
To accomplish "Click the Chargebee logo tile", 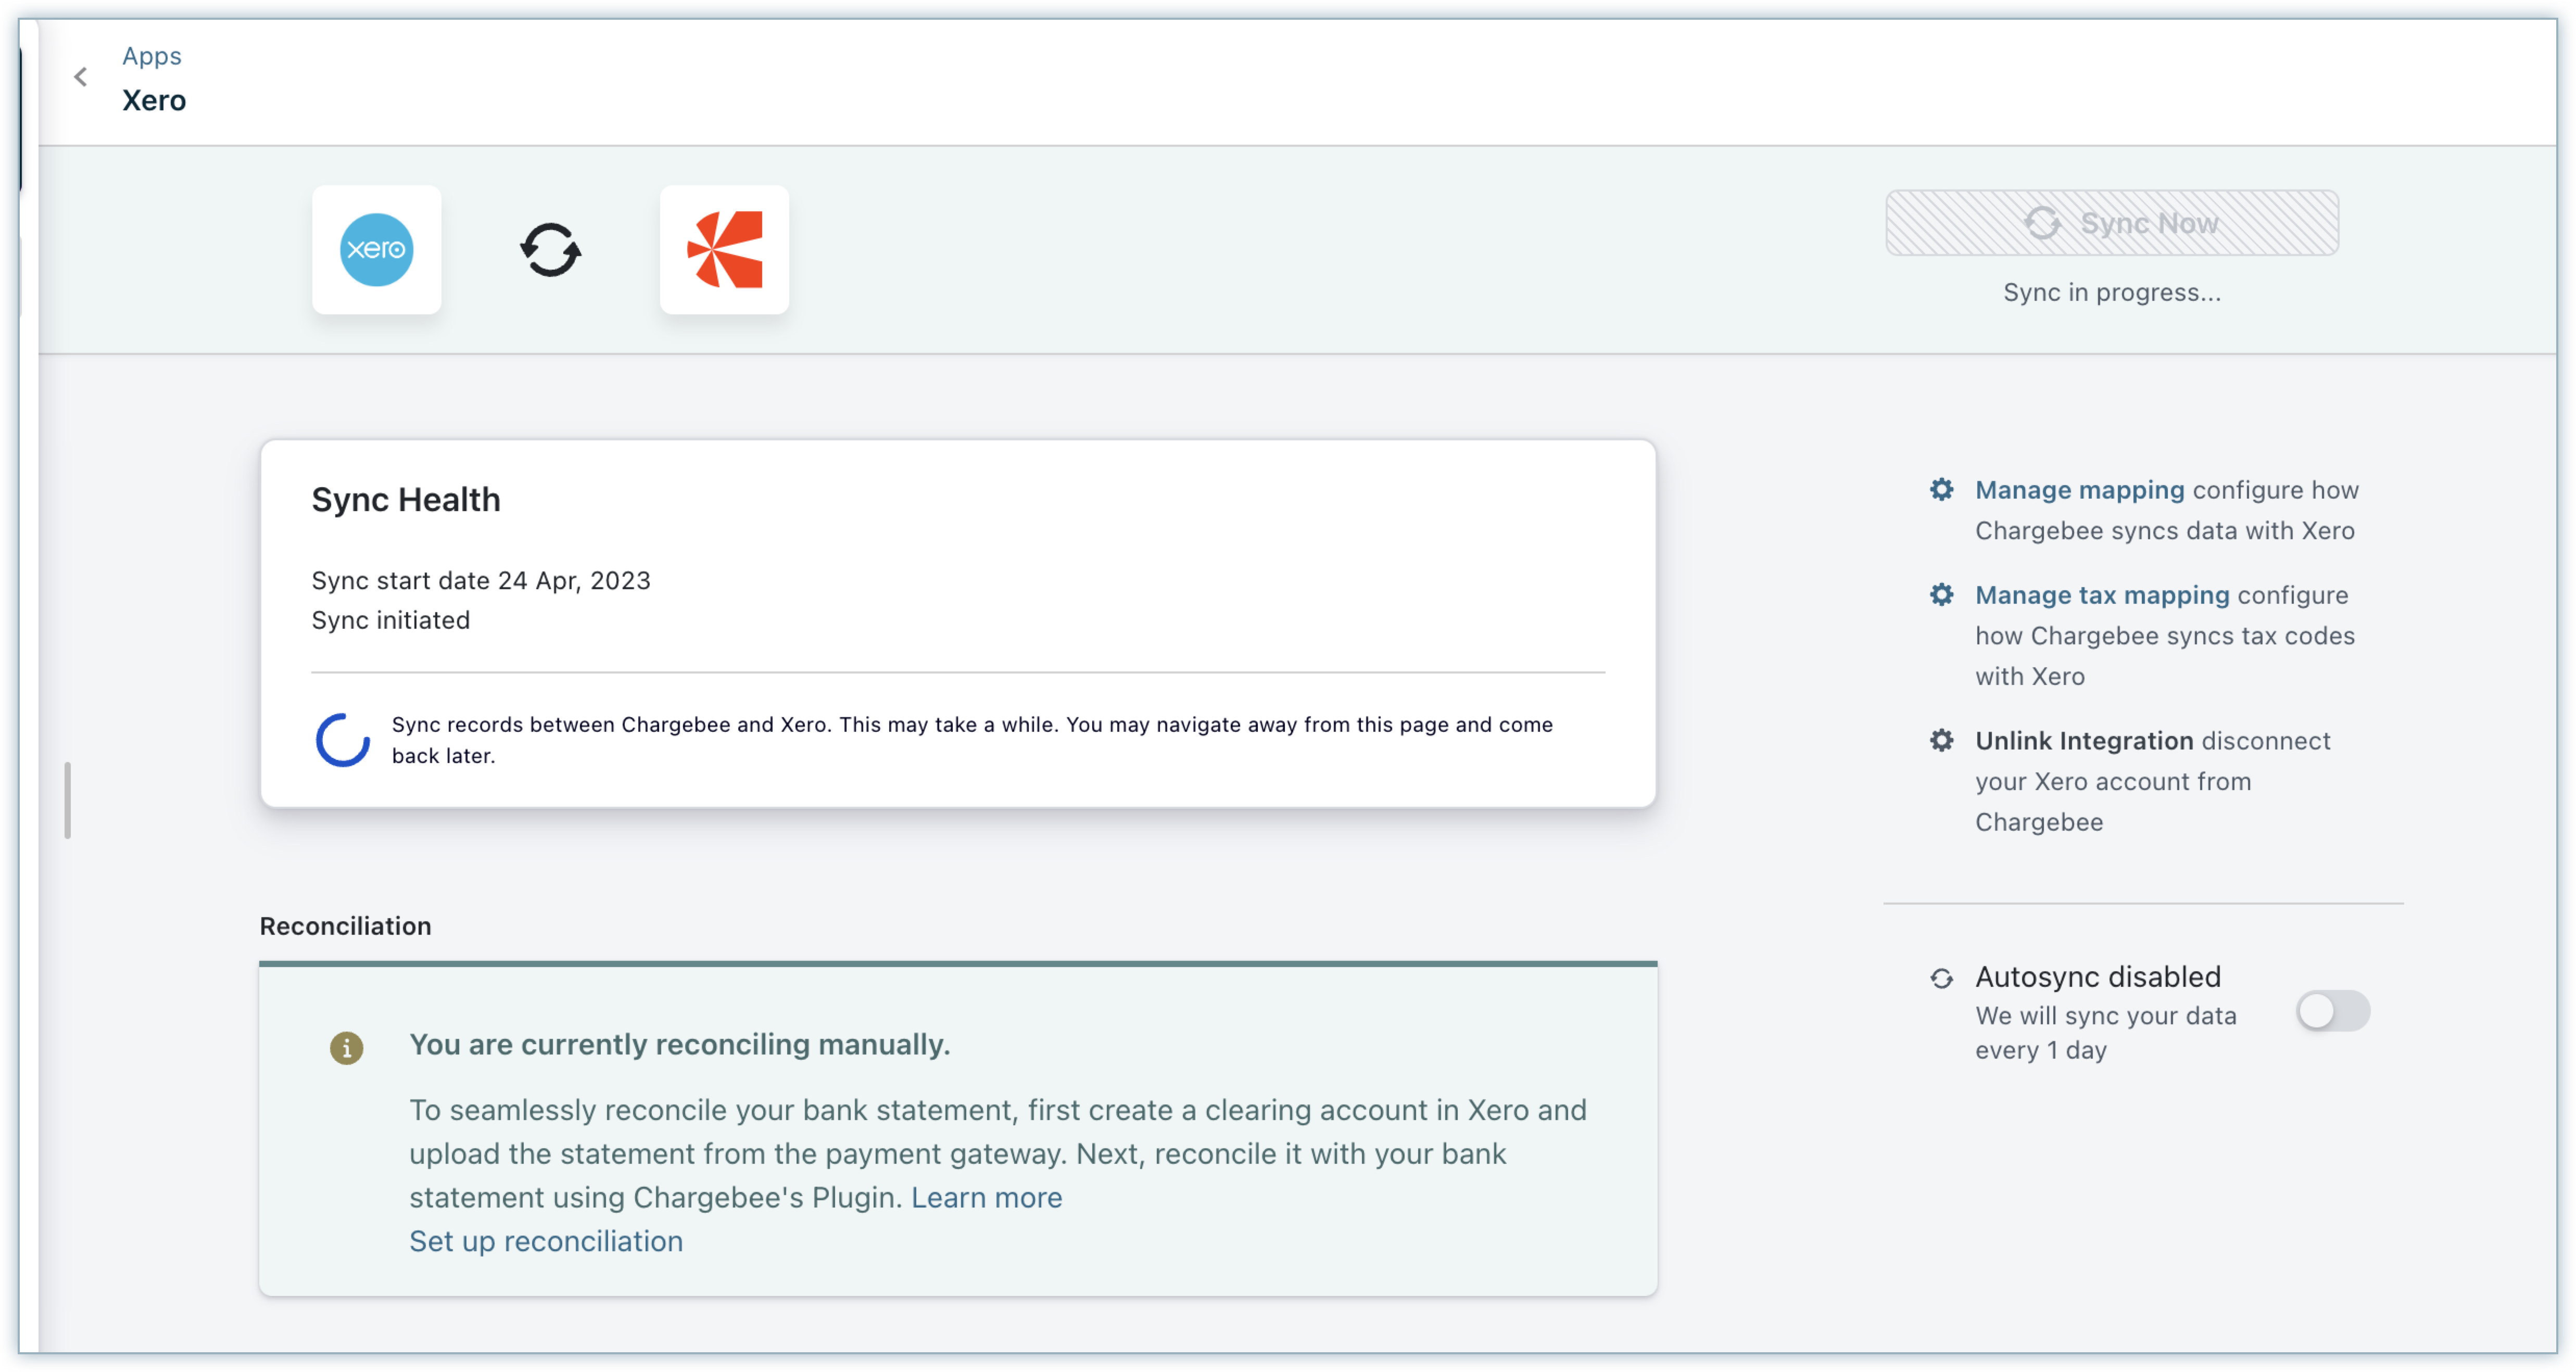I will pos(724,249).
